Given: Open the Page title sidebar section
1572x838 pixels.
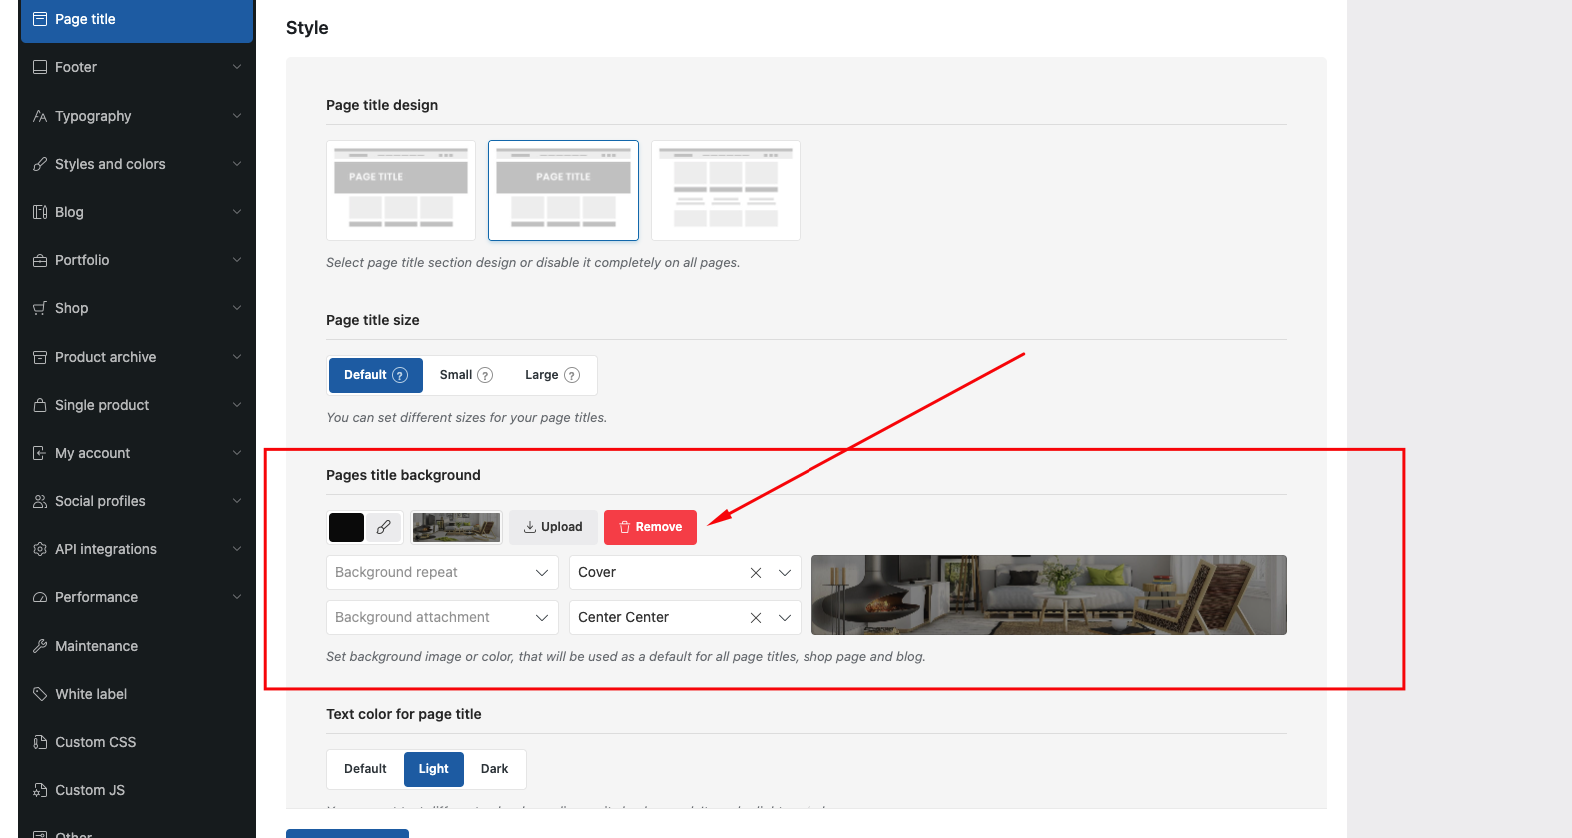Looking at the screenshot, I should [136, 20].
